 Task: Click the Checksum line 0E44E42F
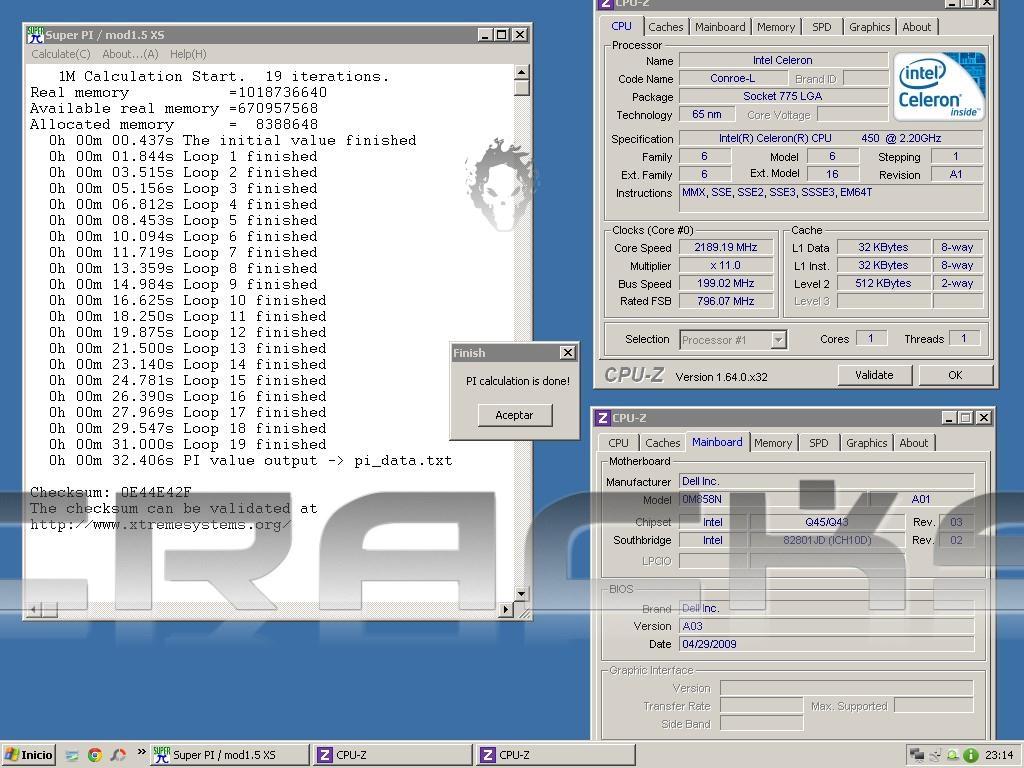pos(111,492)
